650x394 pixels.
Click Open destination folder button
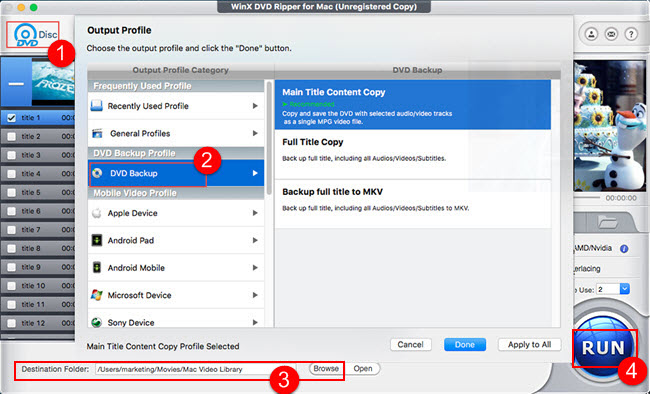pos(363,369)
